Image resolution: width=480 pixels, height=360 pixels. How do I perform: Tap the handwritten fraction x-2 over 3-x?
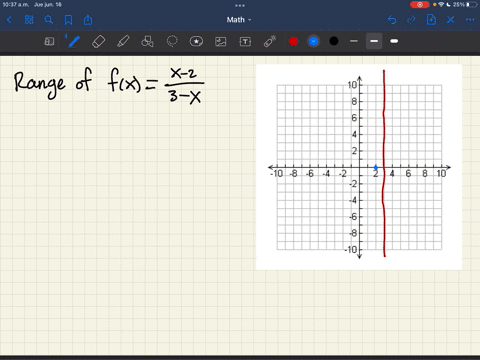184,86
